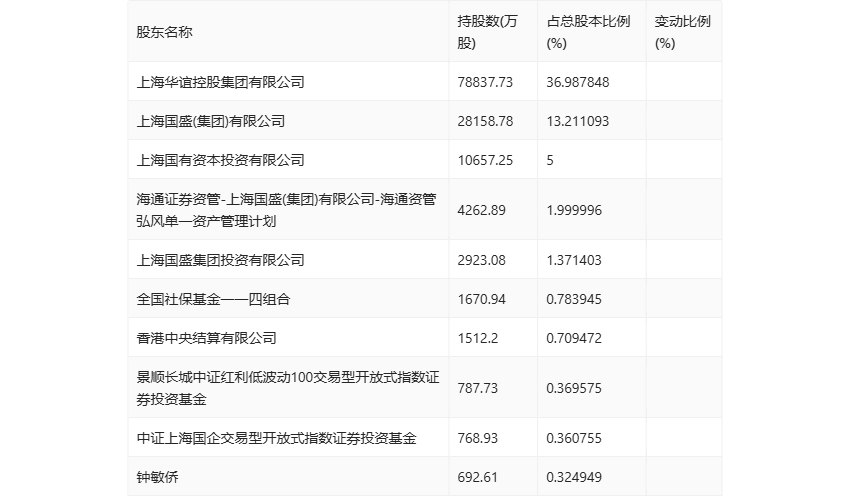850x496 pixels.
Task: Select 全国社保基金一一四组合 shareholder name
Action: [213, 299]
